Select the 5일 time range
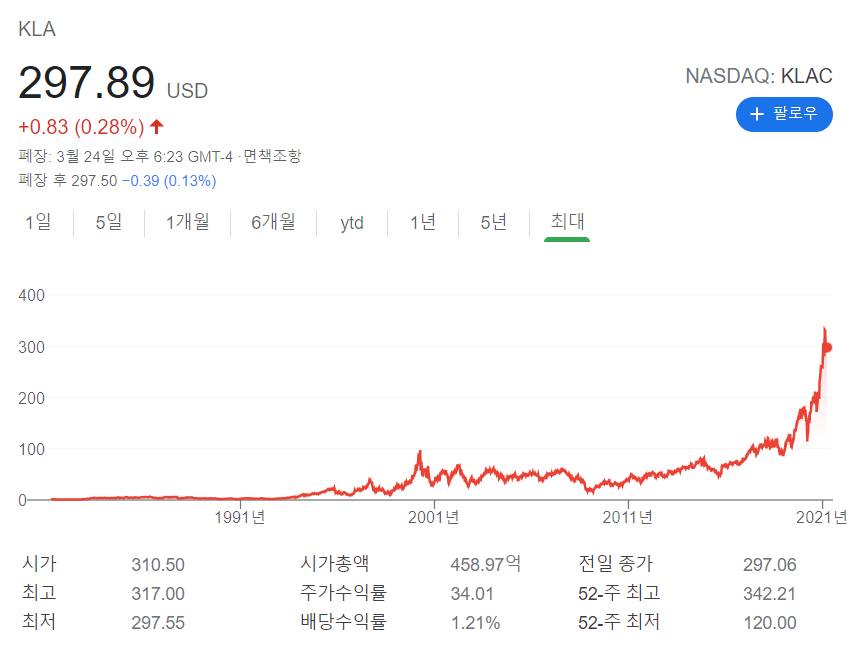The width and height of the screenshot is (862, 645). (x=110, y=223)
